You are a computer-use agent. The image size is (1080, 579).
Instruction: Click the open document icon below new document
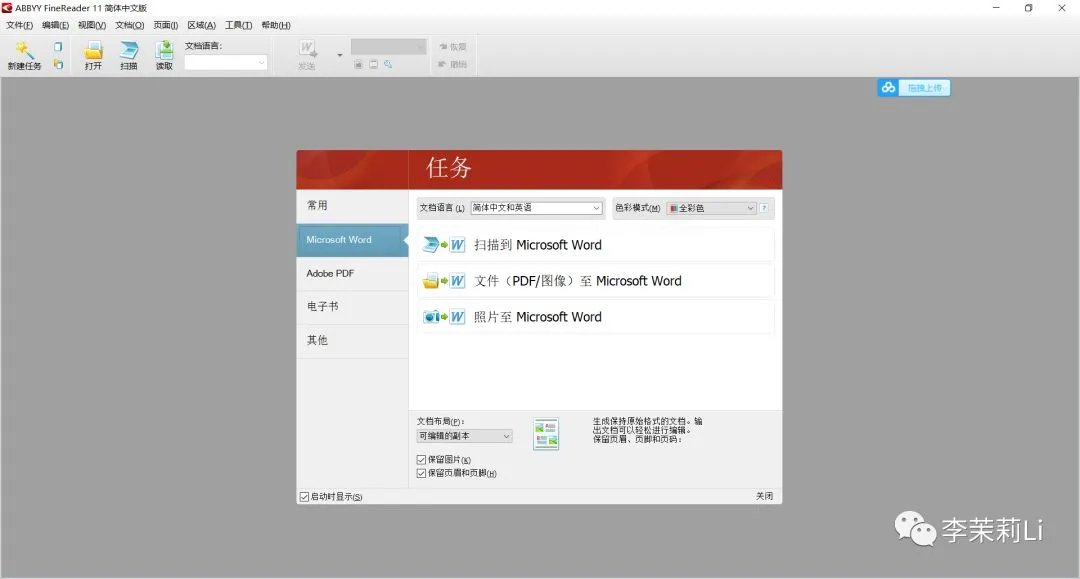58,64
